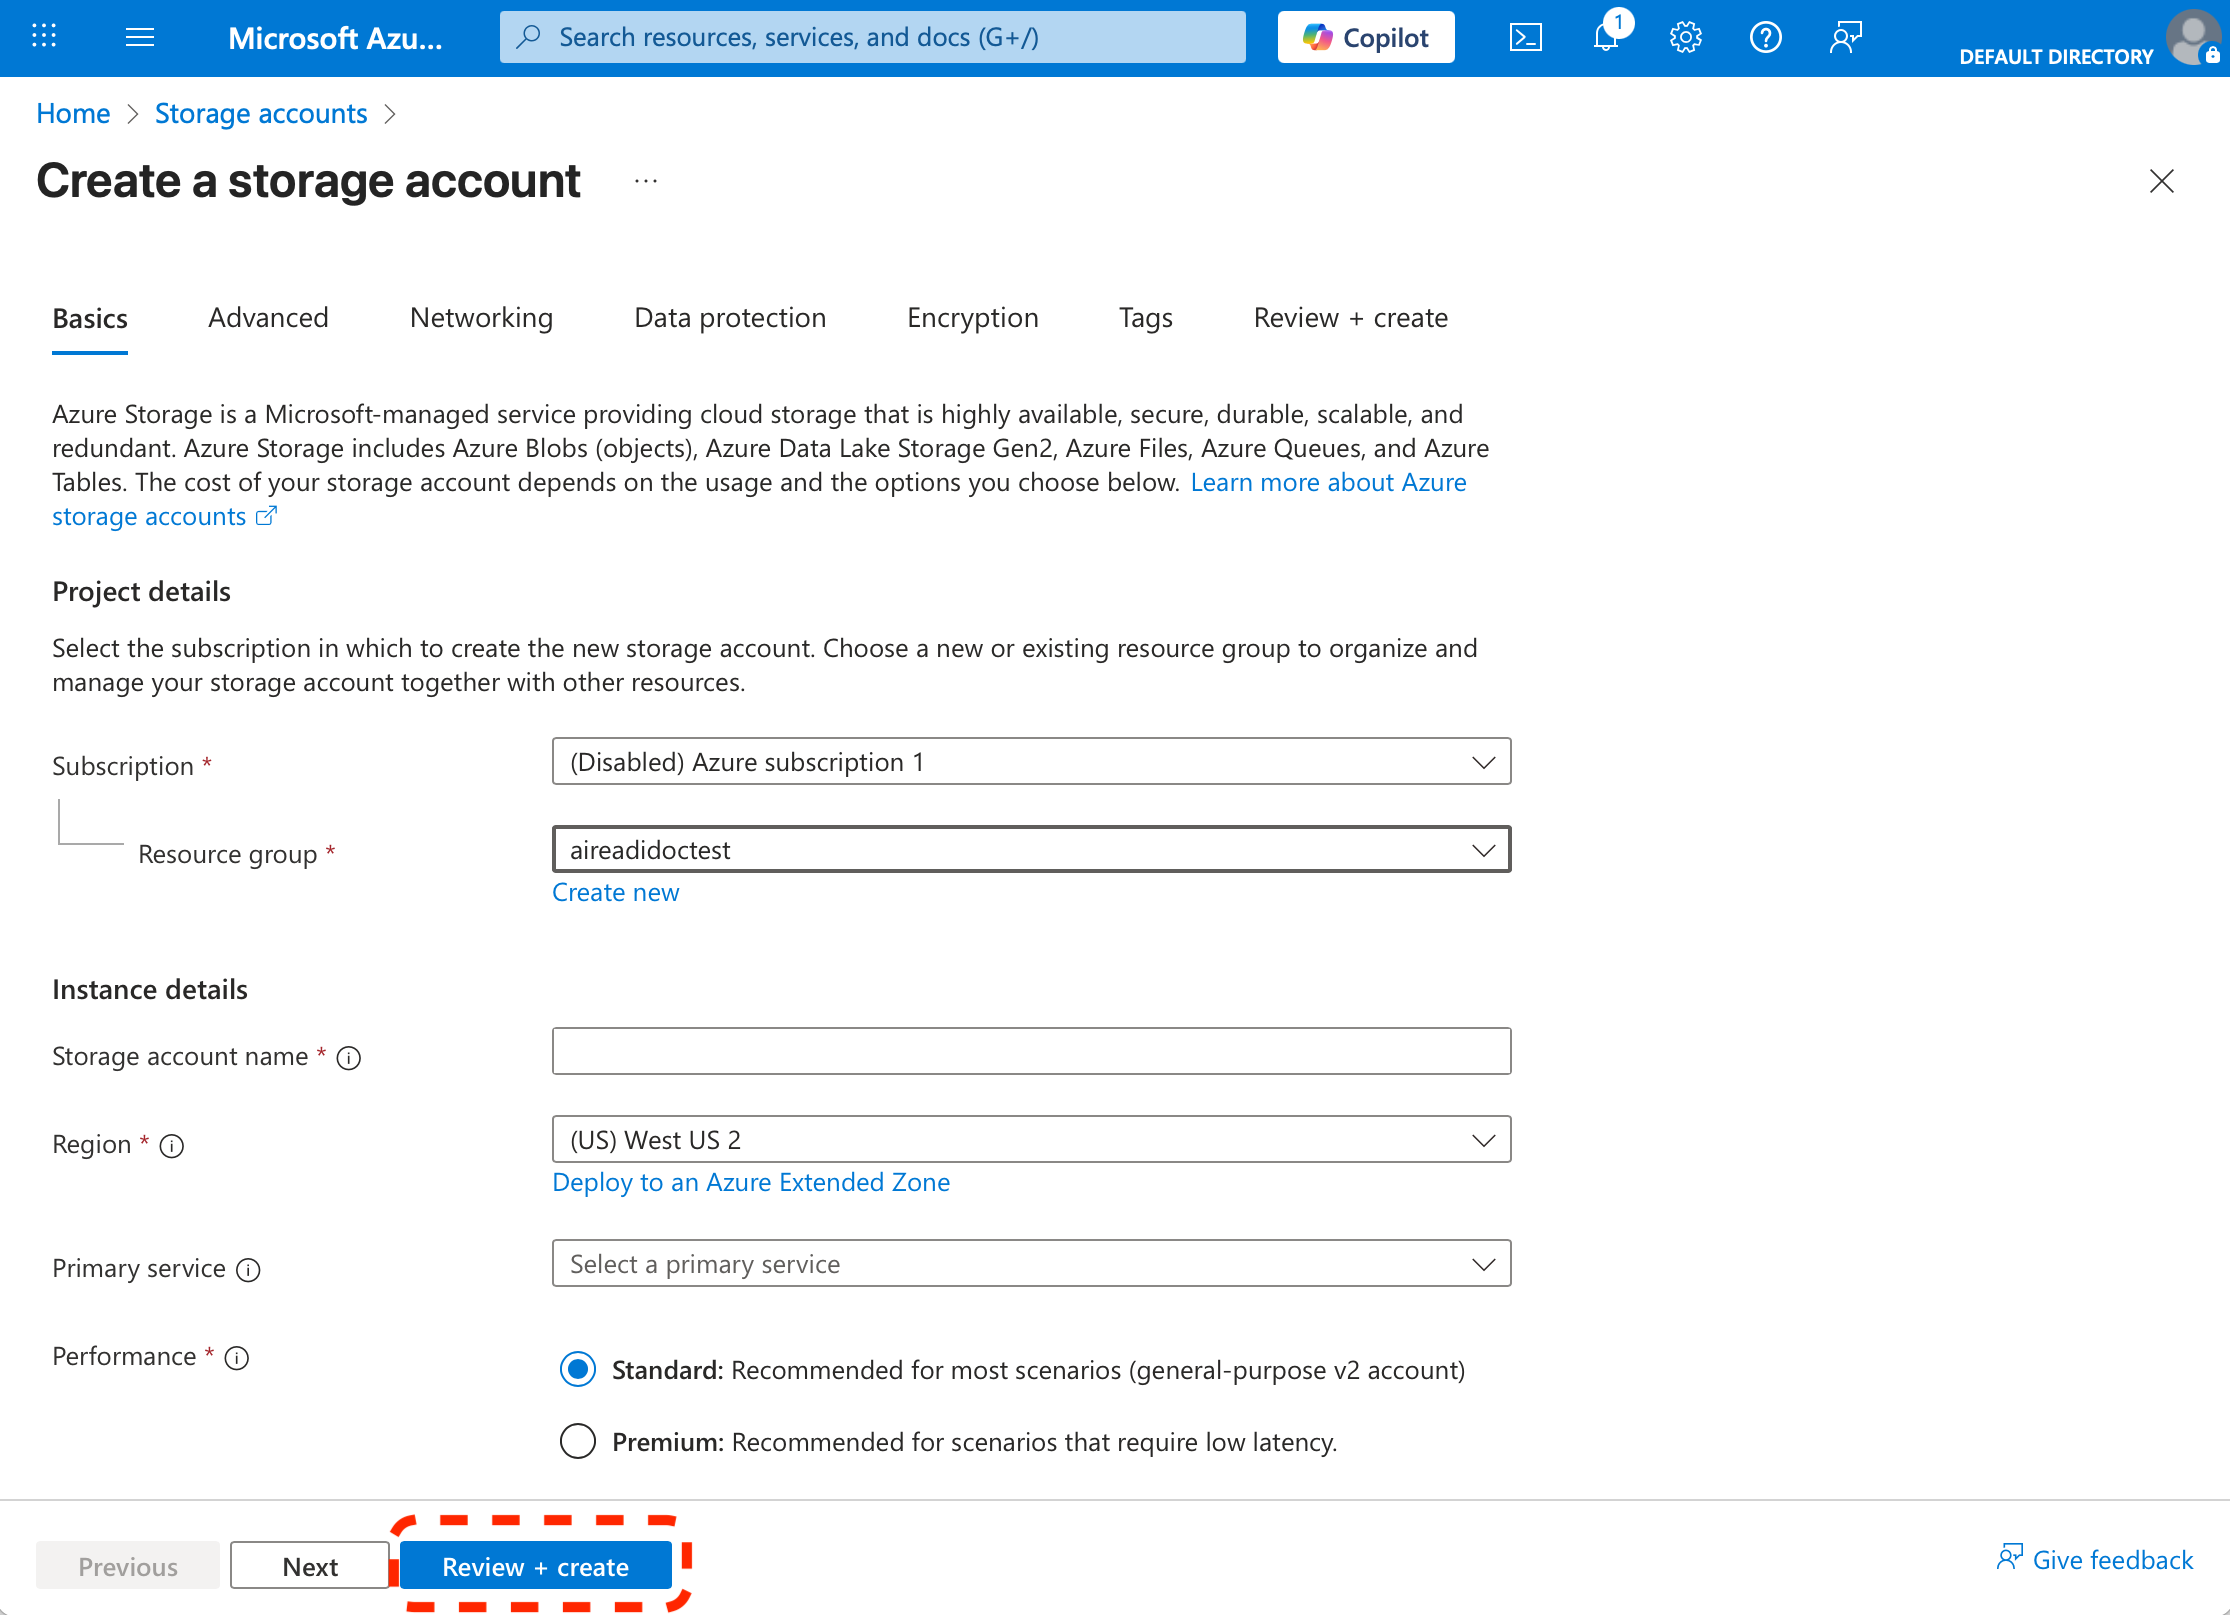
Task: Switch to the Data protection tab
Action: click(730, 318)
